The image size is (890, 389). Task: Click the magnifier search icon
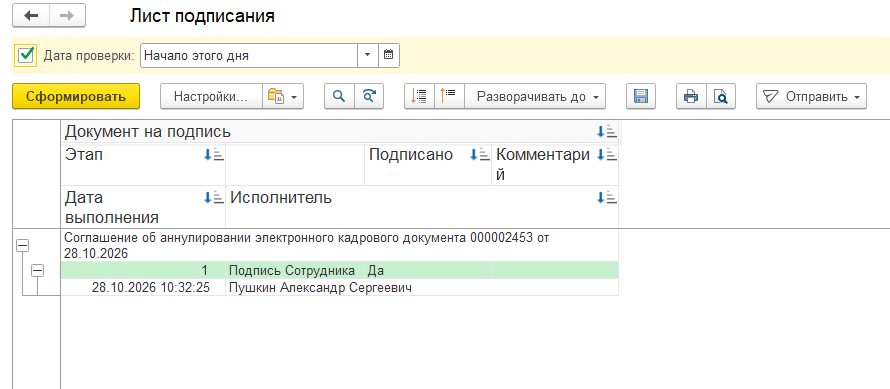point(339,97)
